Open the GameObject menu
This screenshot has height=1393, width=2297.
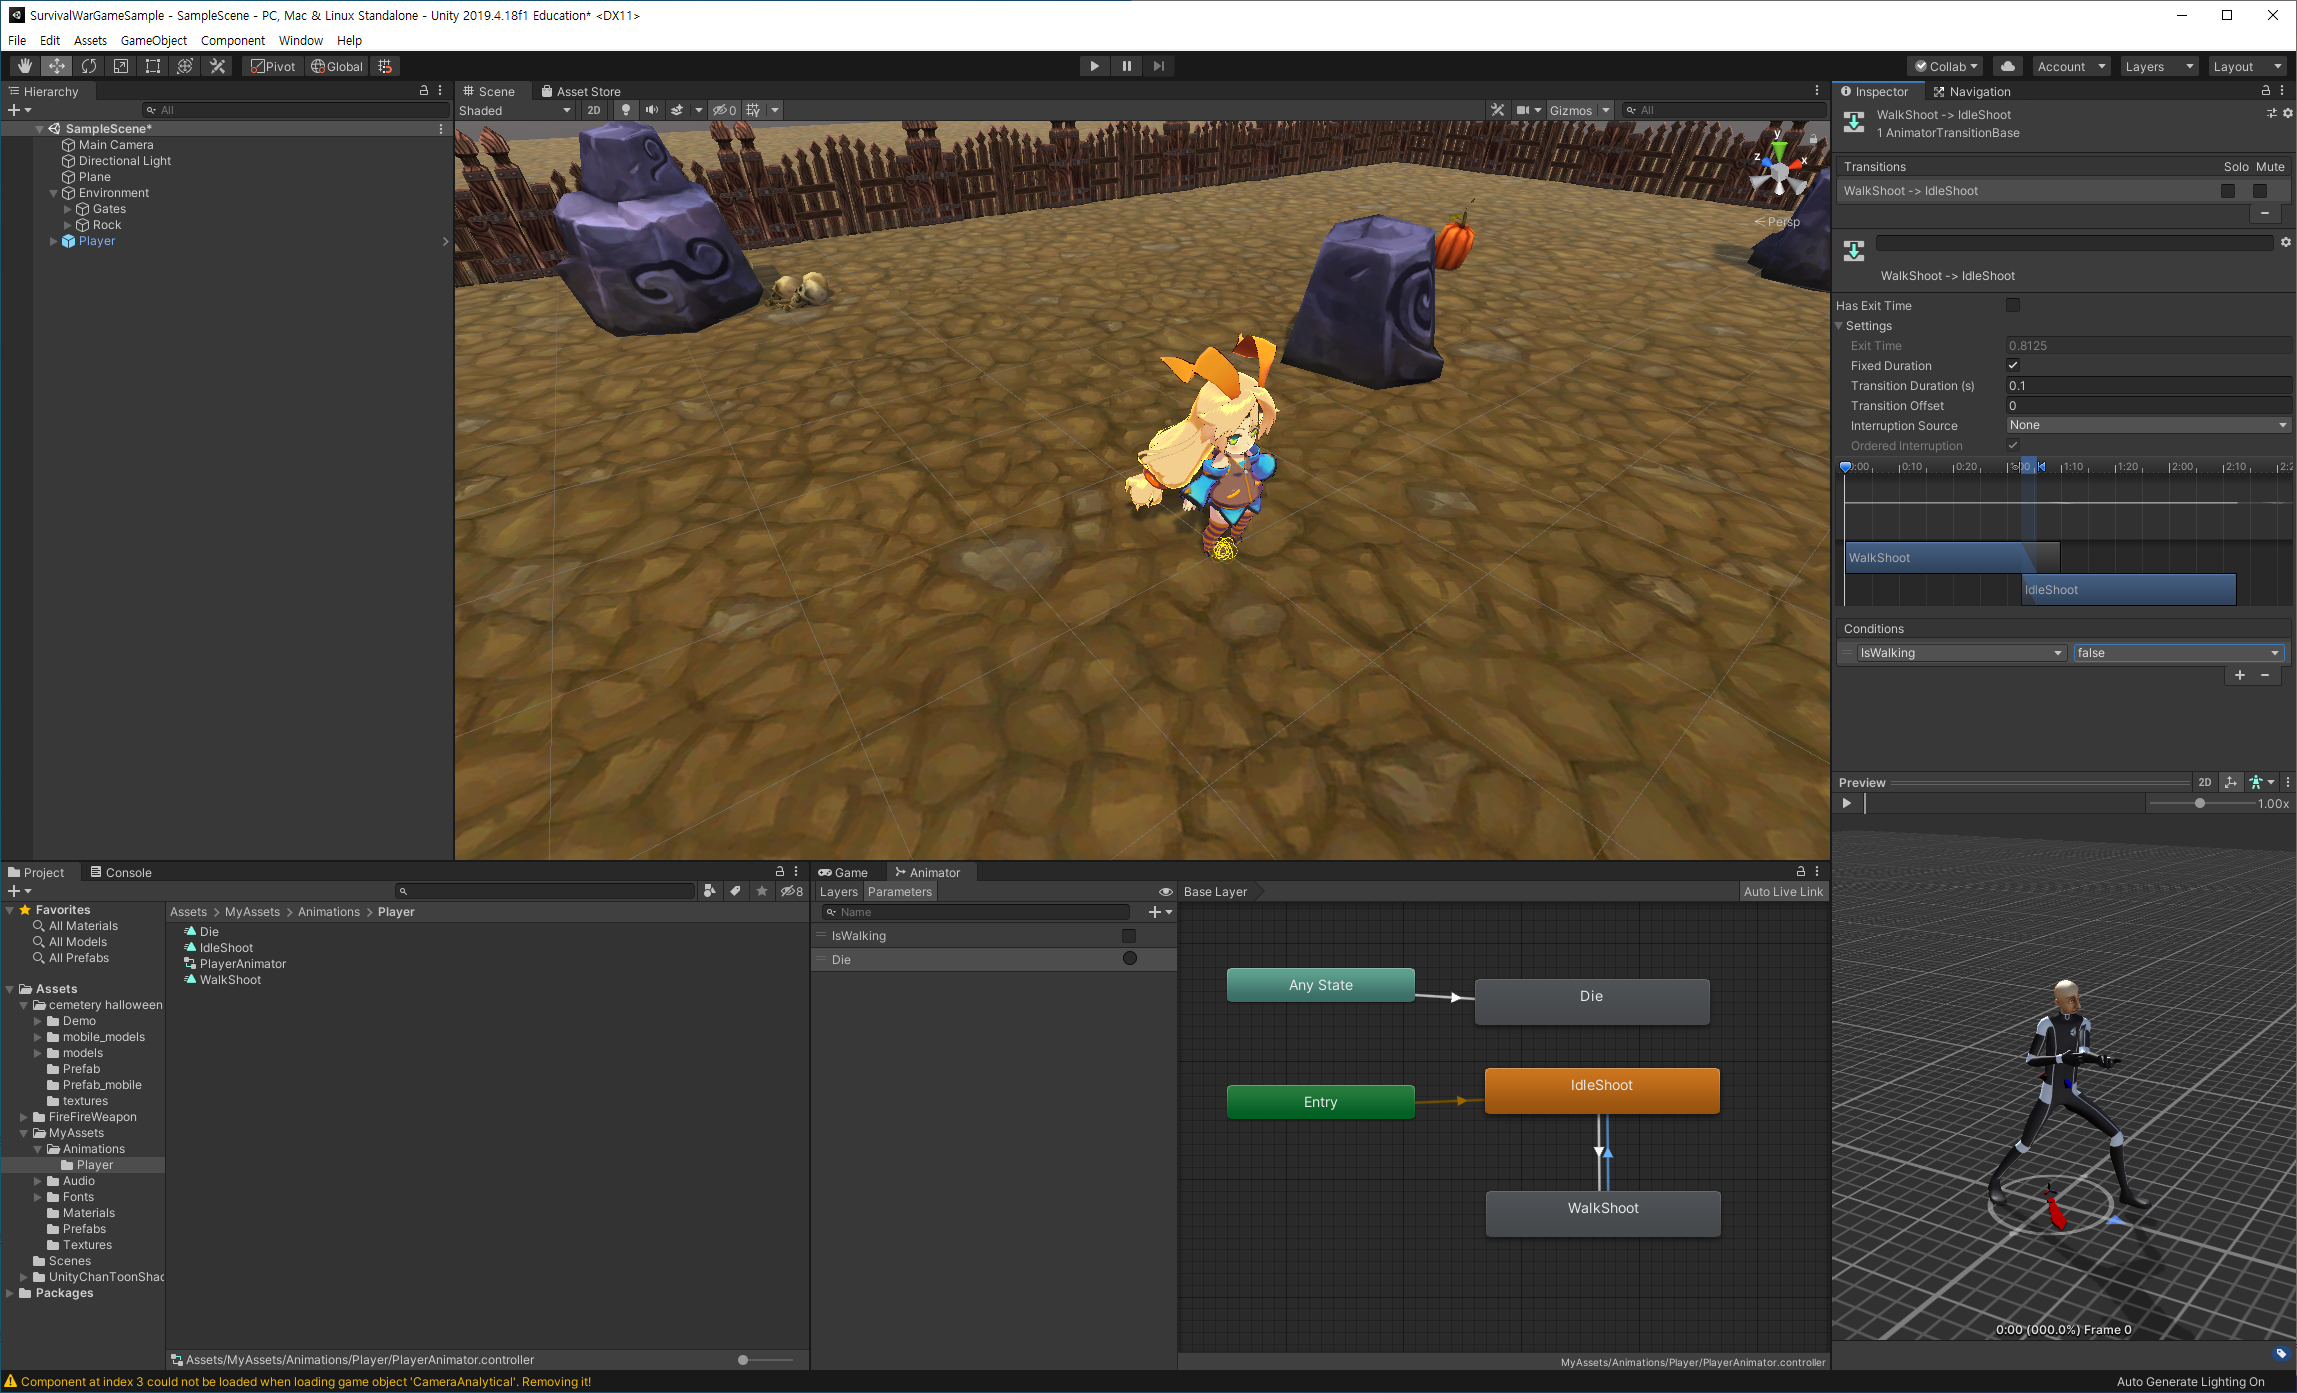153,40
